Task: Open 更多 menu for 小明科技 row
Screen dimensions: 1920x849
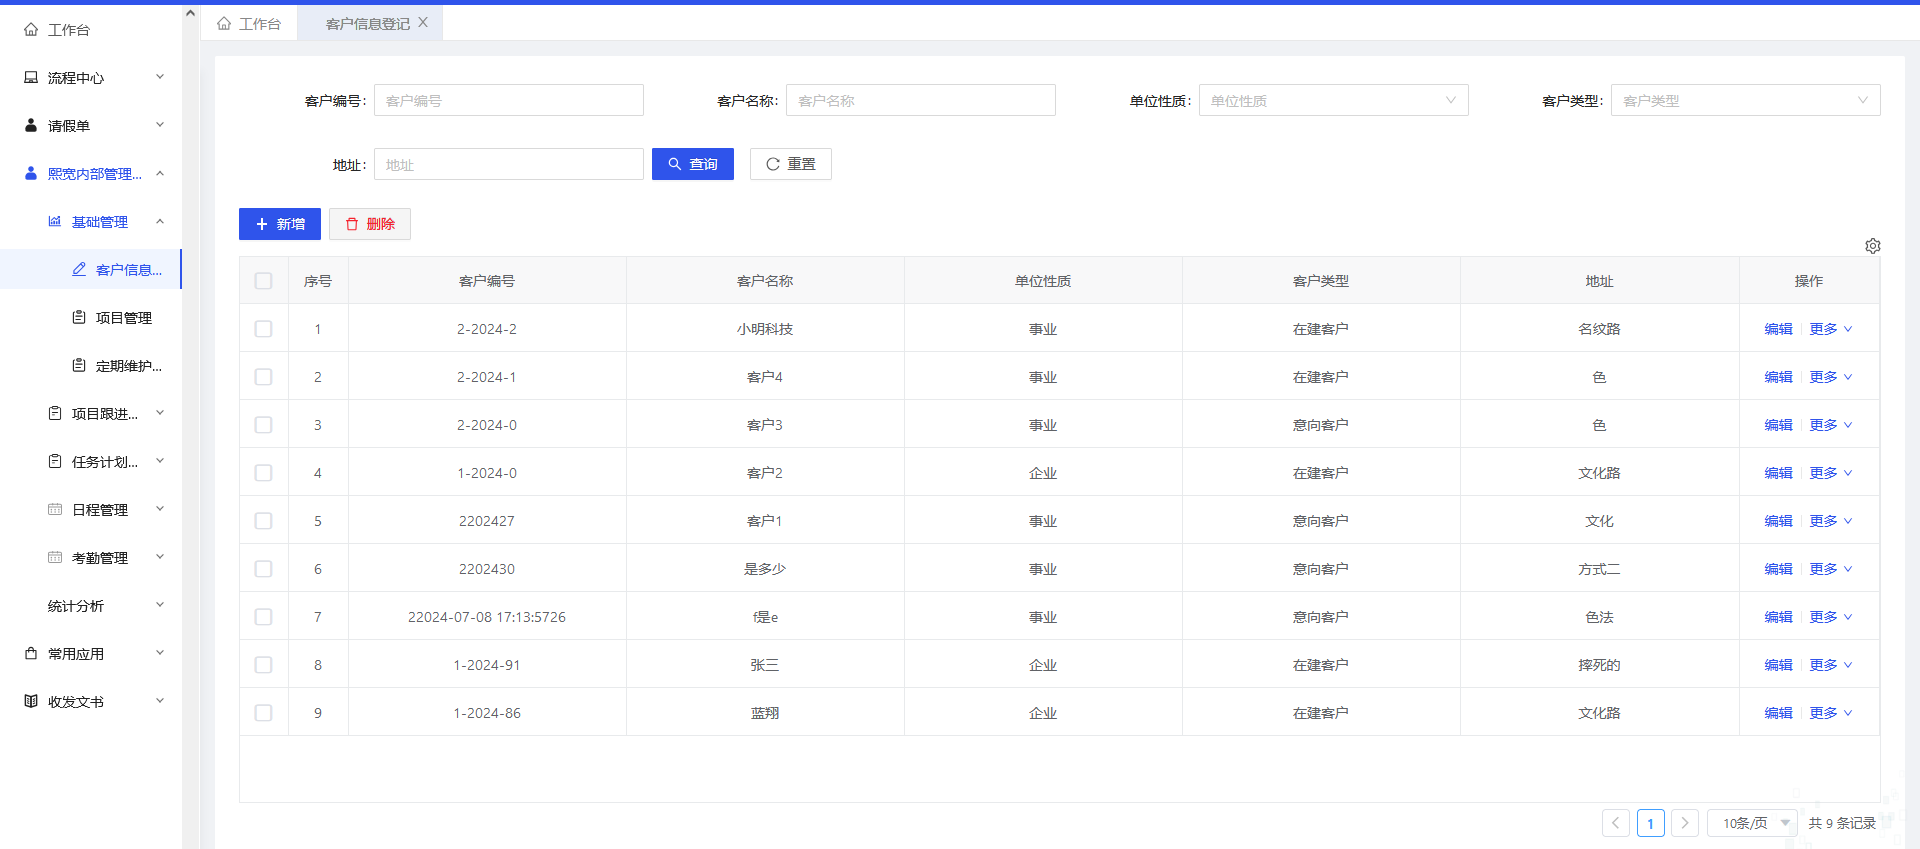Action: click(x=1831, y=329)
